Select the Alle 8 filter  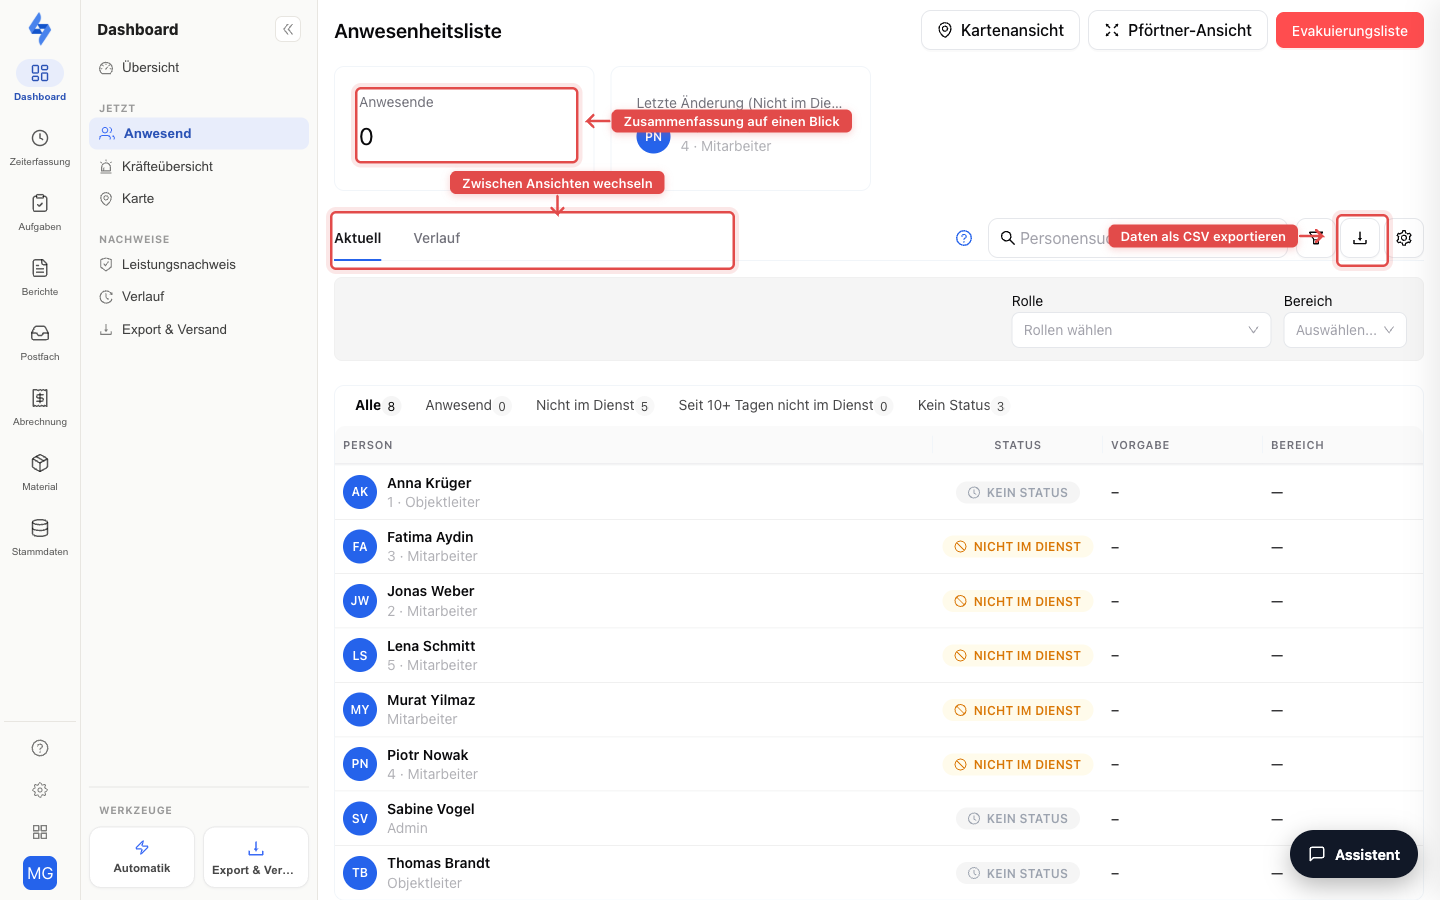tap(376, 405)
